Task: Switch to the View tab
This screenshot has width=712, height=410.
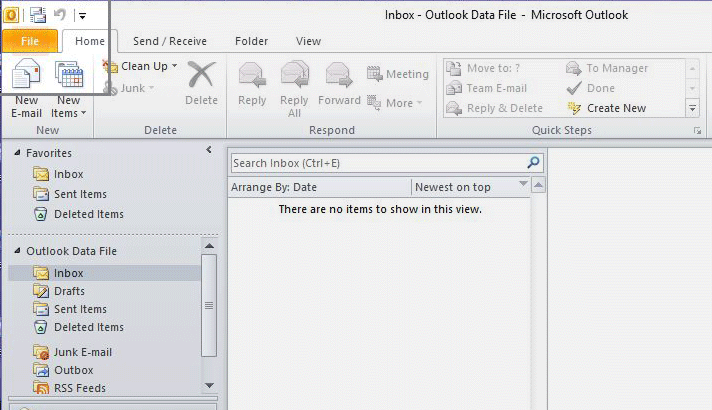Action: [308, 41]
